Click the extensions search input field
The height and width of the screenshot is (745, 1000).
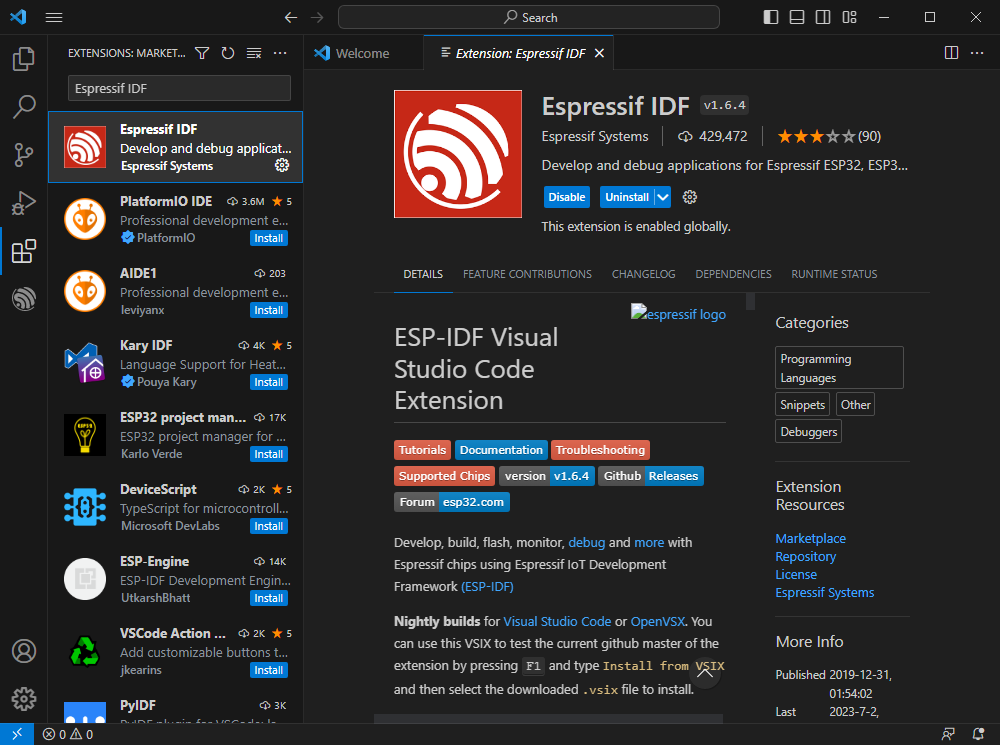pyautogui.click(x=179, y=88)
